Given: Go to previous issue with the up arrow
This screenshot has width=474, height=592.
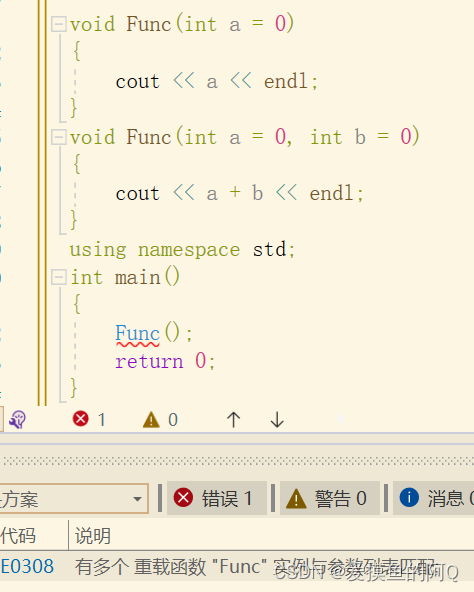Looking at the screenshot, I should (233, 419).
